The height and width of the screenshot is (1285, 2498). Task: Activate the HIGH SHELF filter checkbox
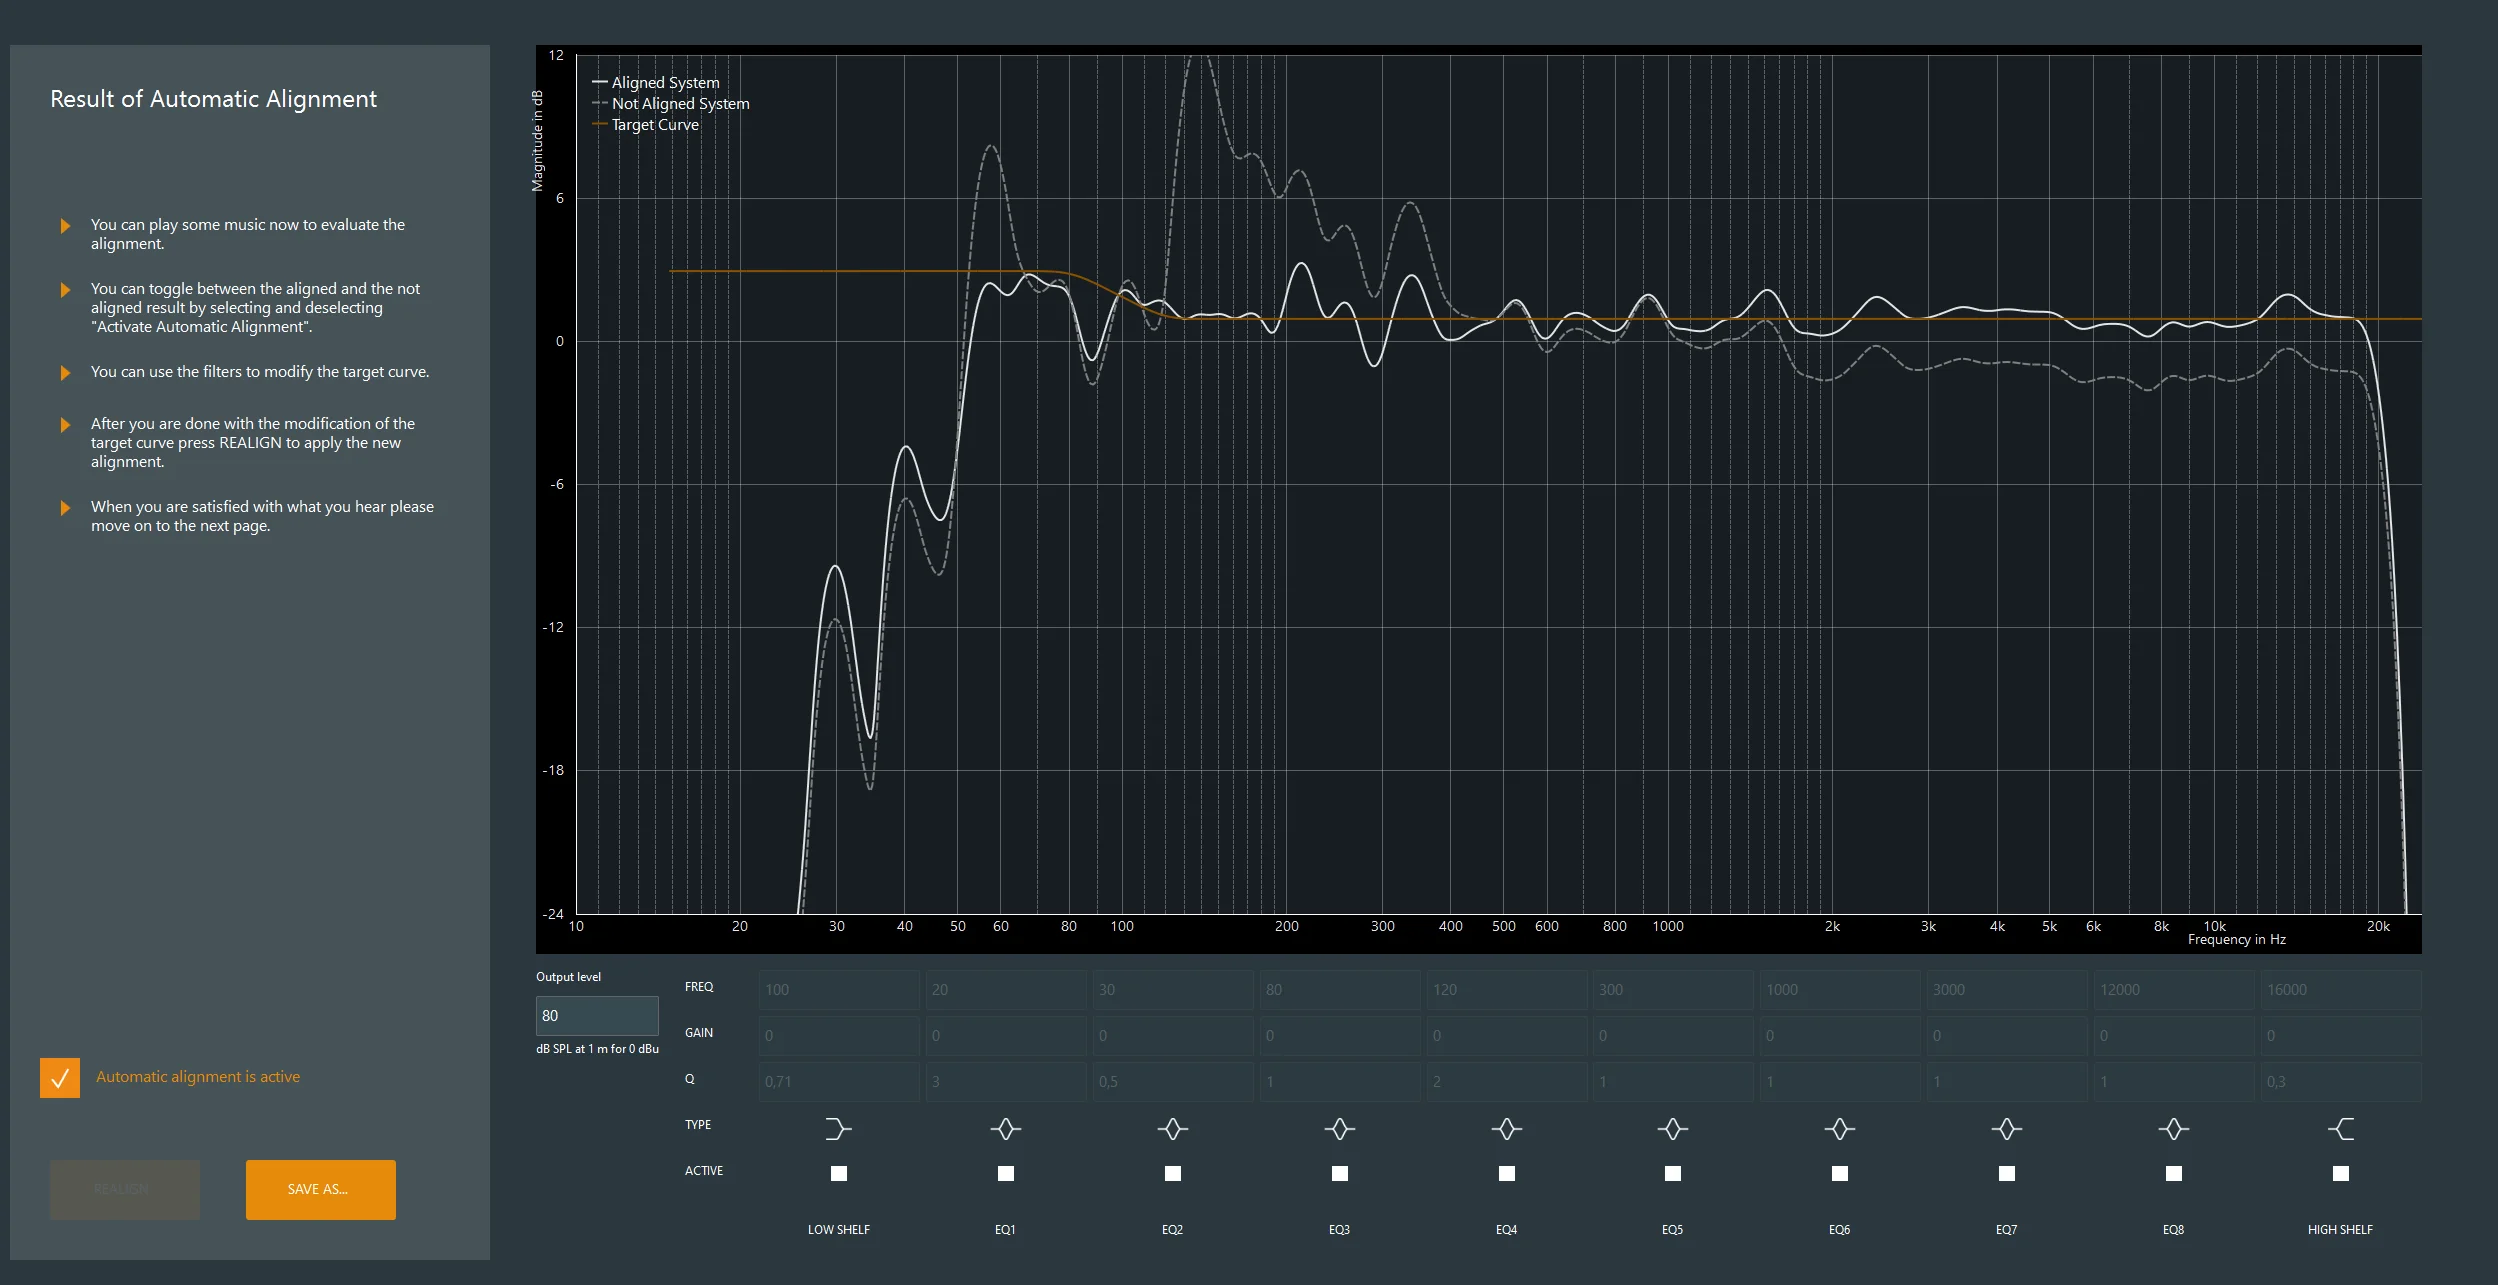[x=2341, y=1173]
